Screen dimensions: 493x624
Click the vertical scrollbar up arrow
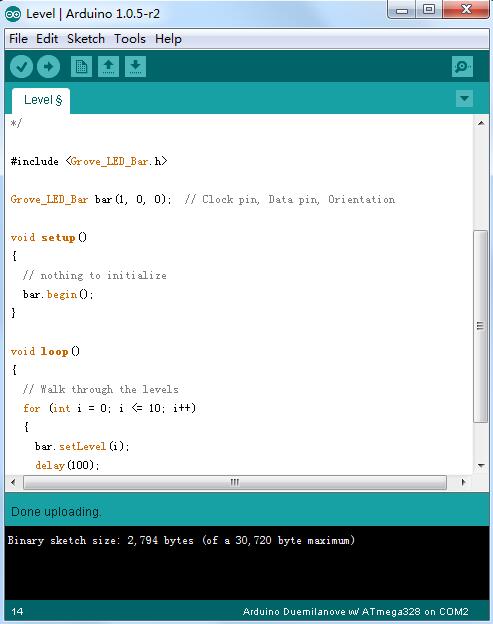coord(481,123)
